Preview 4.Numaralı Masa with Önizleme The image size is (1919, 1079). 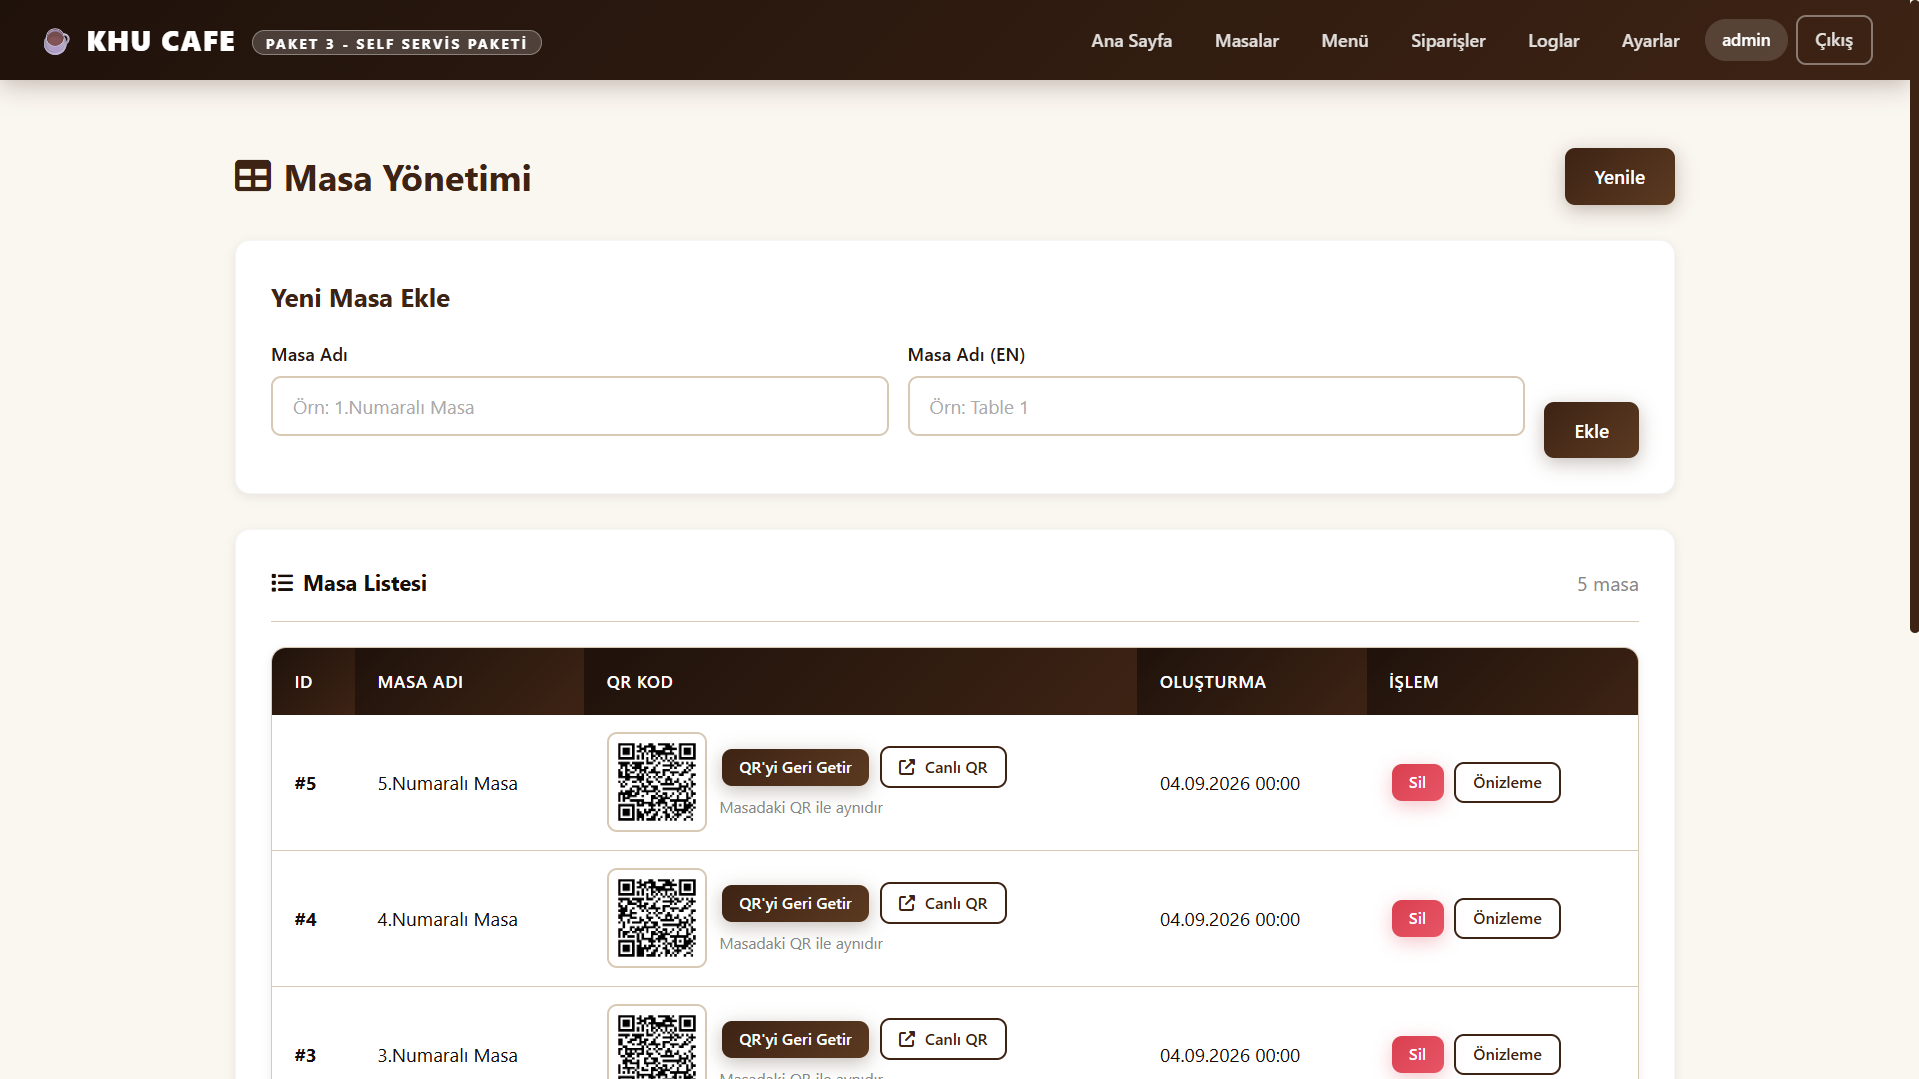pyautogui.click(x=1507, y=918)
